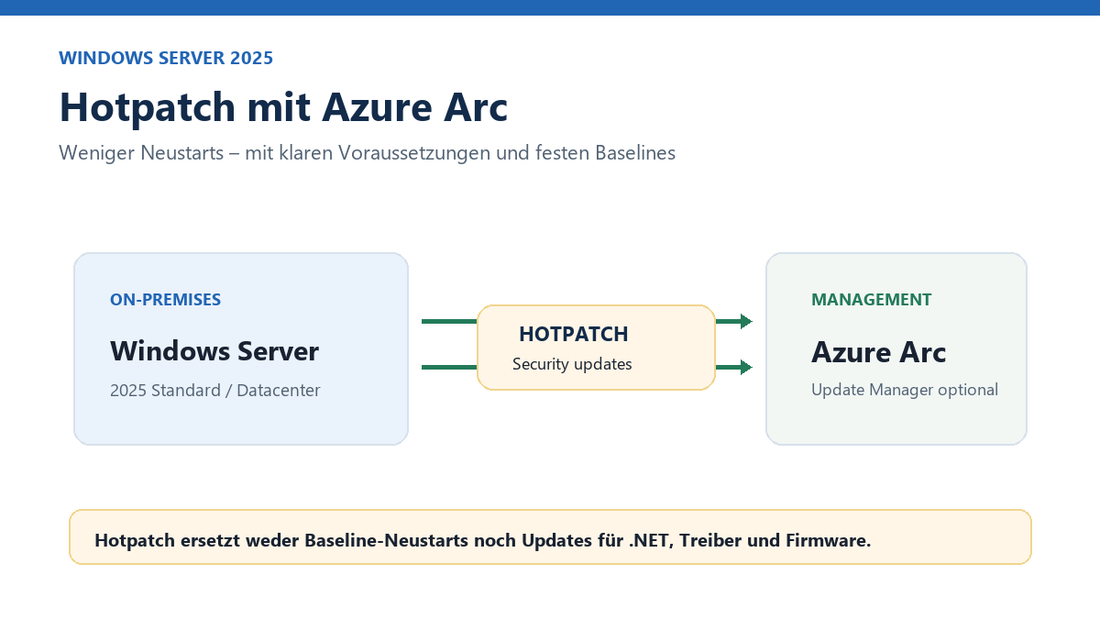Click 'Update Manager optional' text
Screen dimensions: 1100x619
tap(904, 390)
